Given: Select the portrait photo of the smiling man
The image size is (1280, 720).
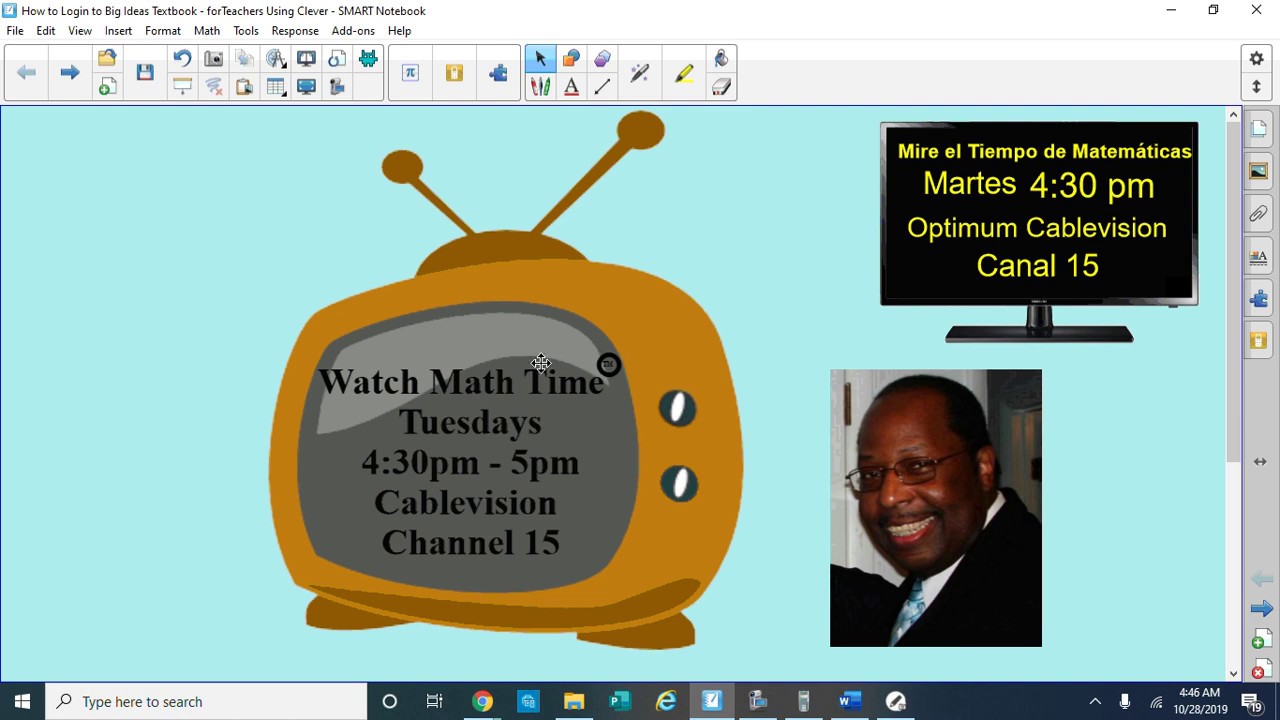Looking at the screenshot, I should (x=936, y=508).
